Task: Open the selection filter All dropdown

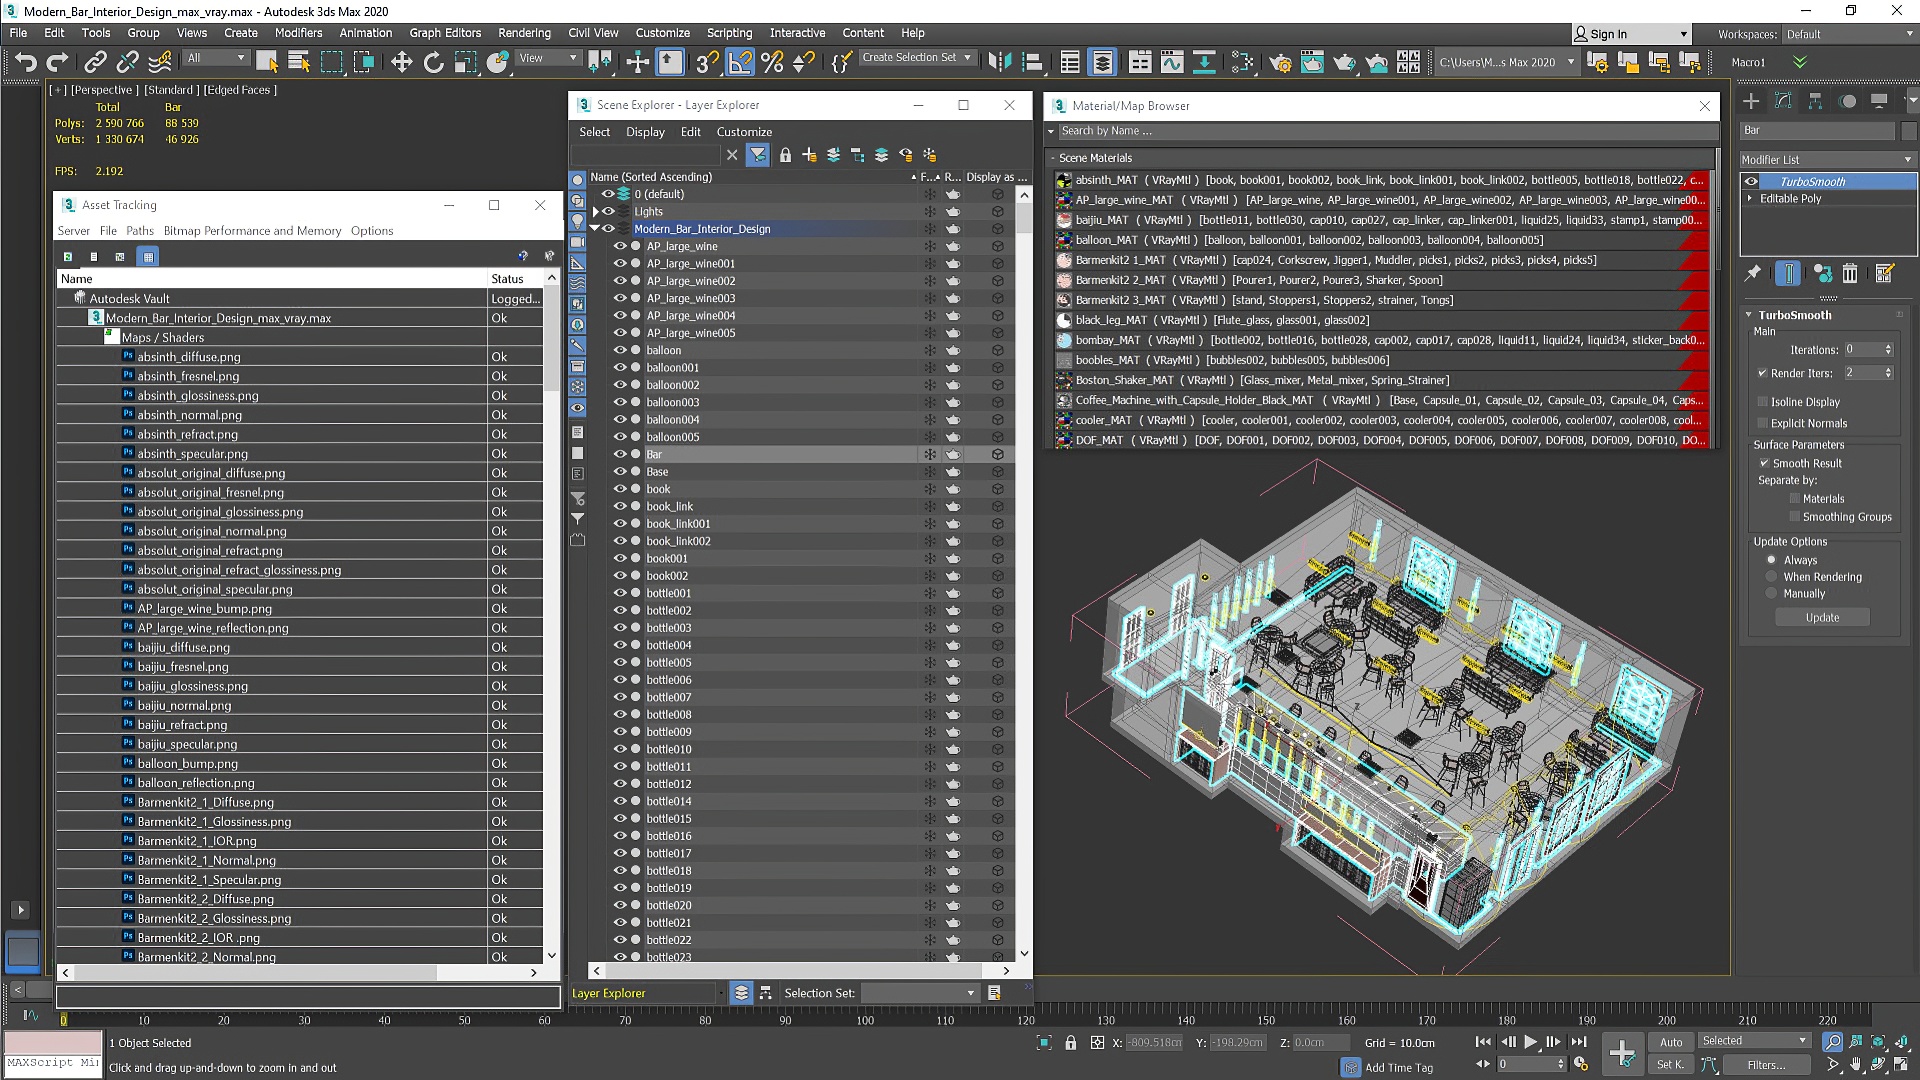Action: [x=216, y=58]
